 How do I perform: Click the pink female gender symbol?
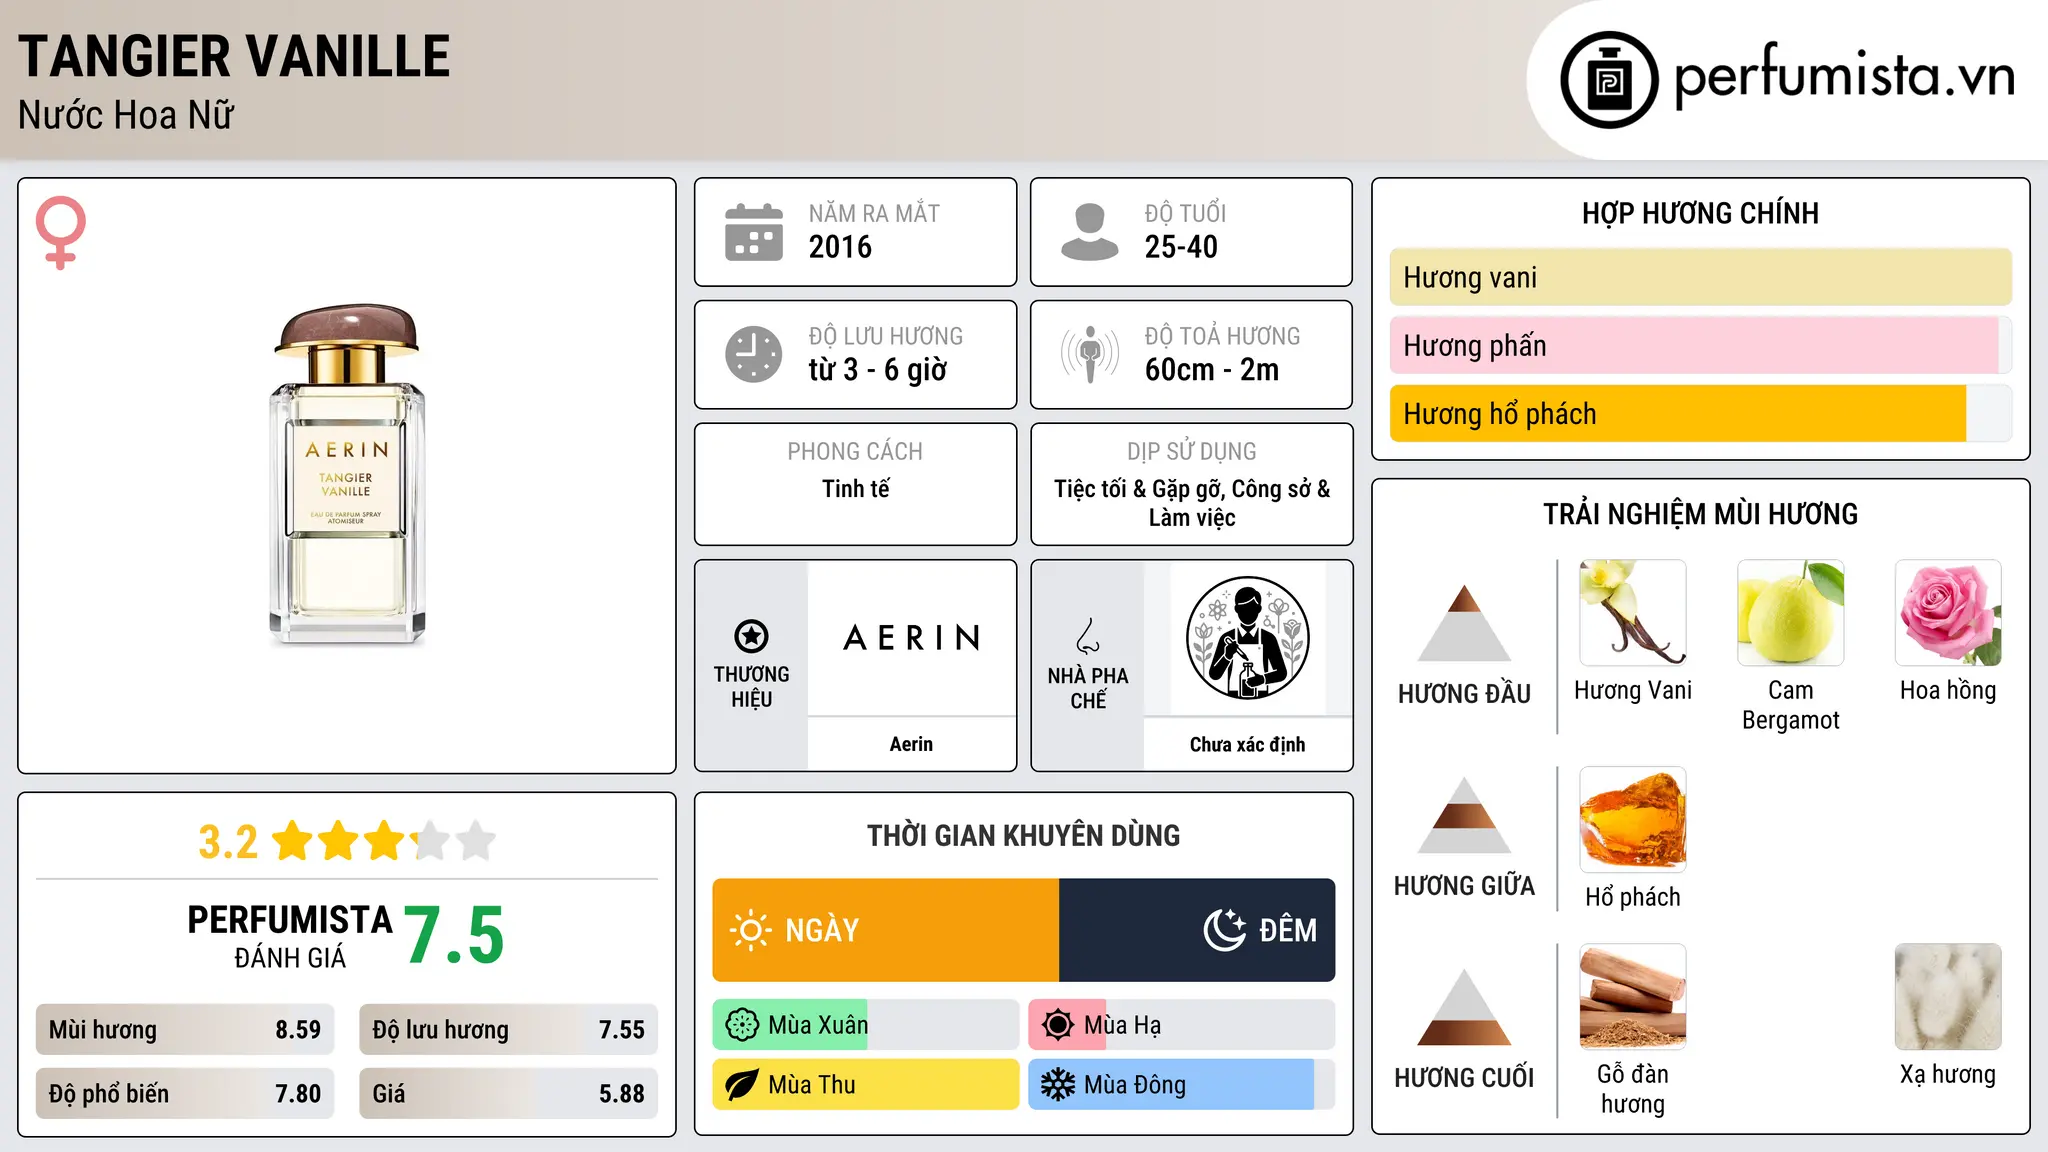pyautogui.click(x=61, y=233)
